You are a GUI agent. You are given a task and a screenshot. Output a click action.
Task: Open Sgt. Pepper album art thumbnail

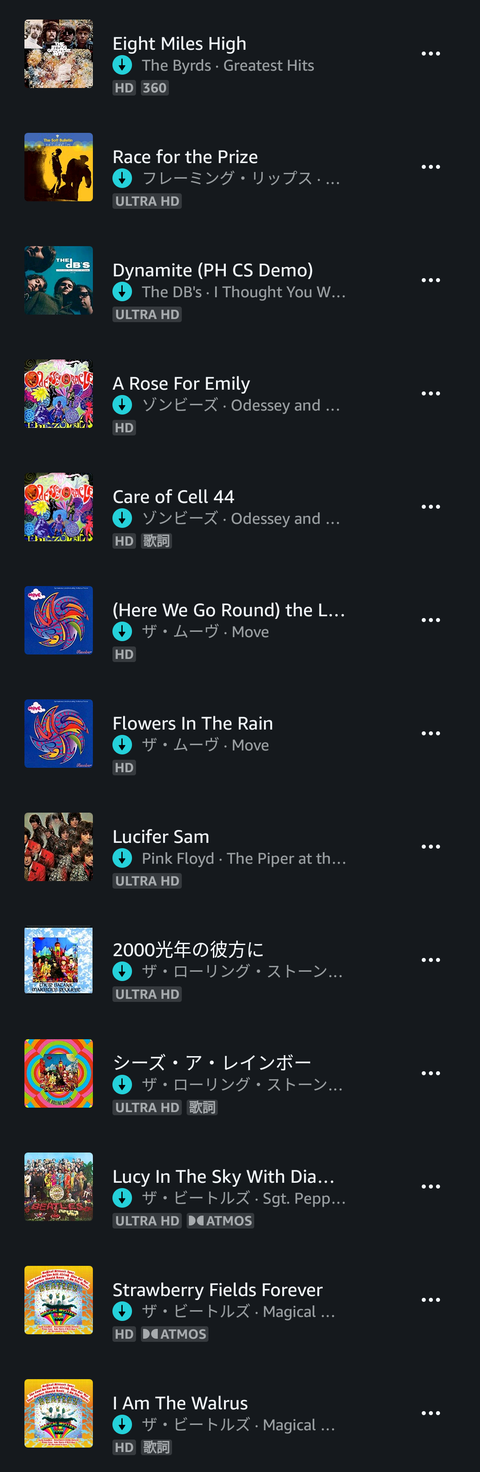pos(59,1187)
